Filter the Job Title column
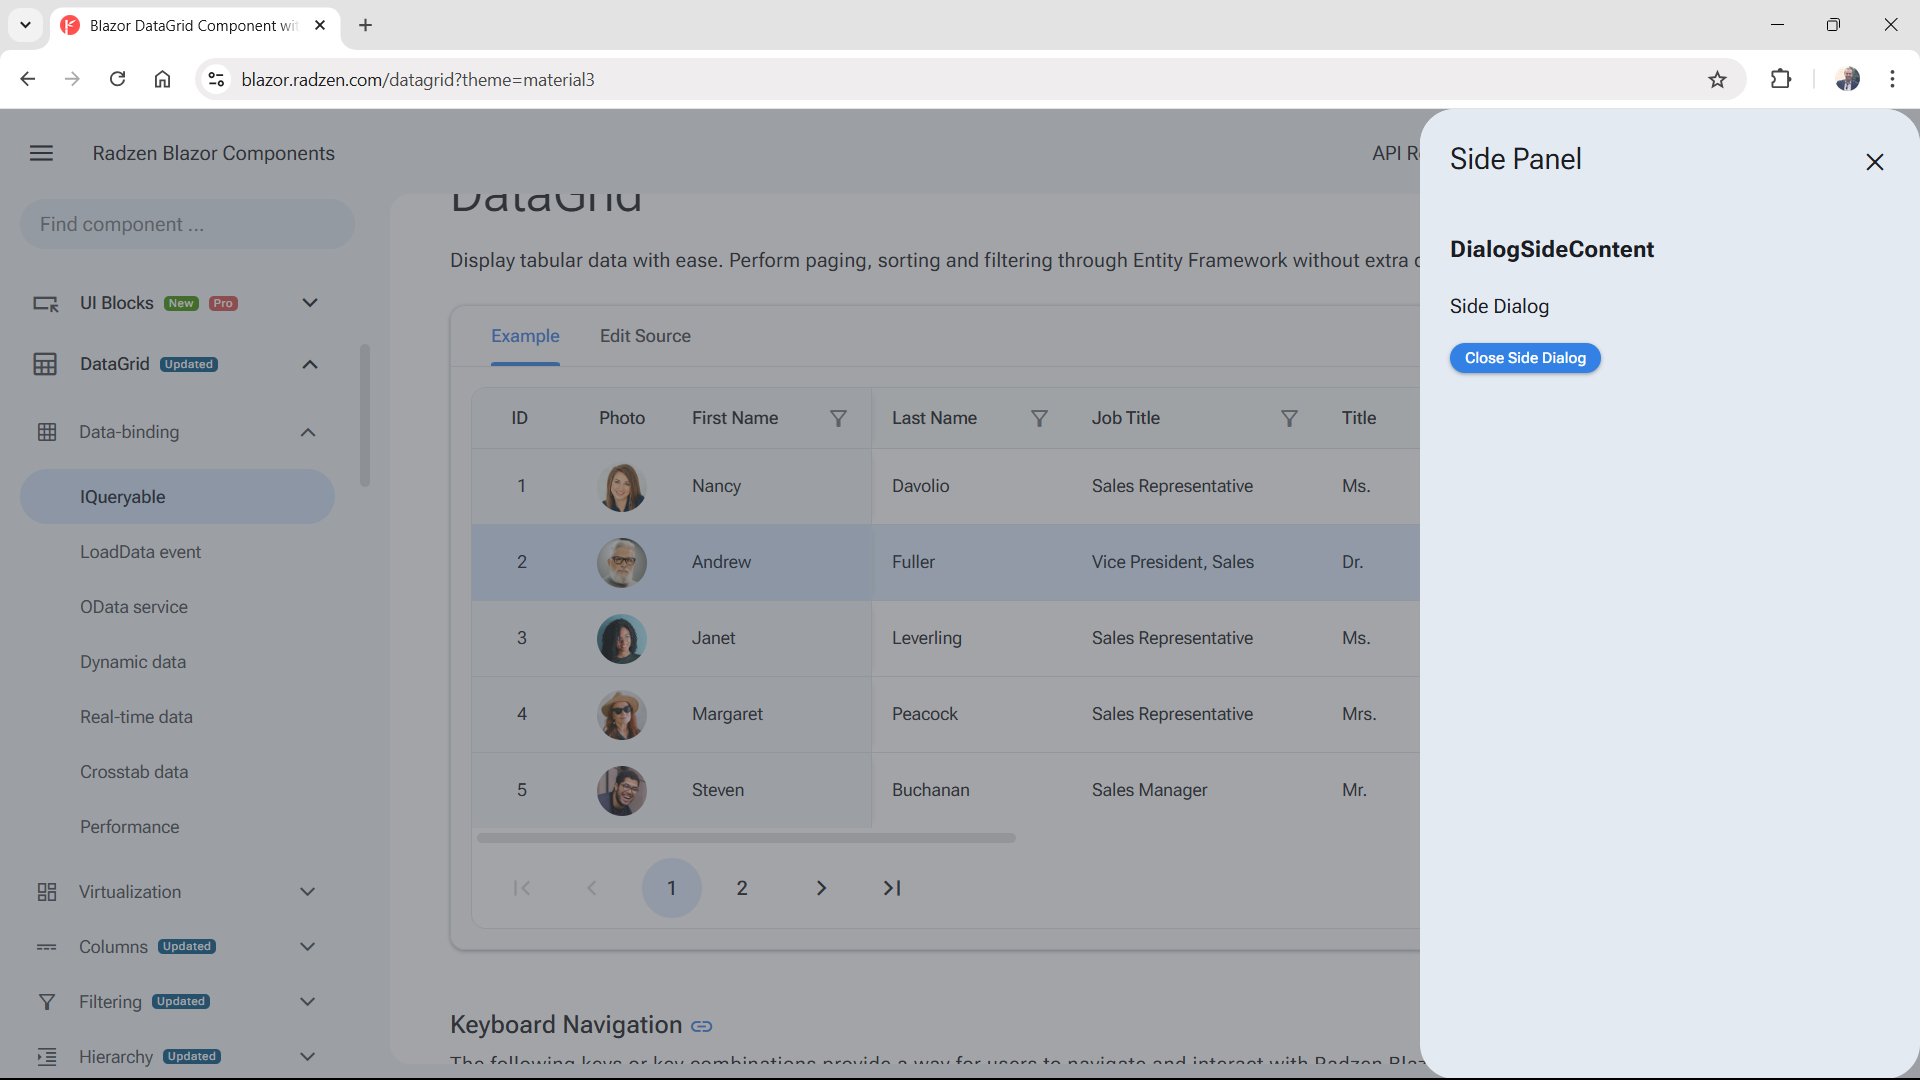The width and height of the screenshot is (1920, 1080). 1290,418
